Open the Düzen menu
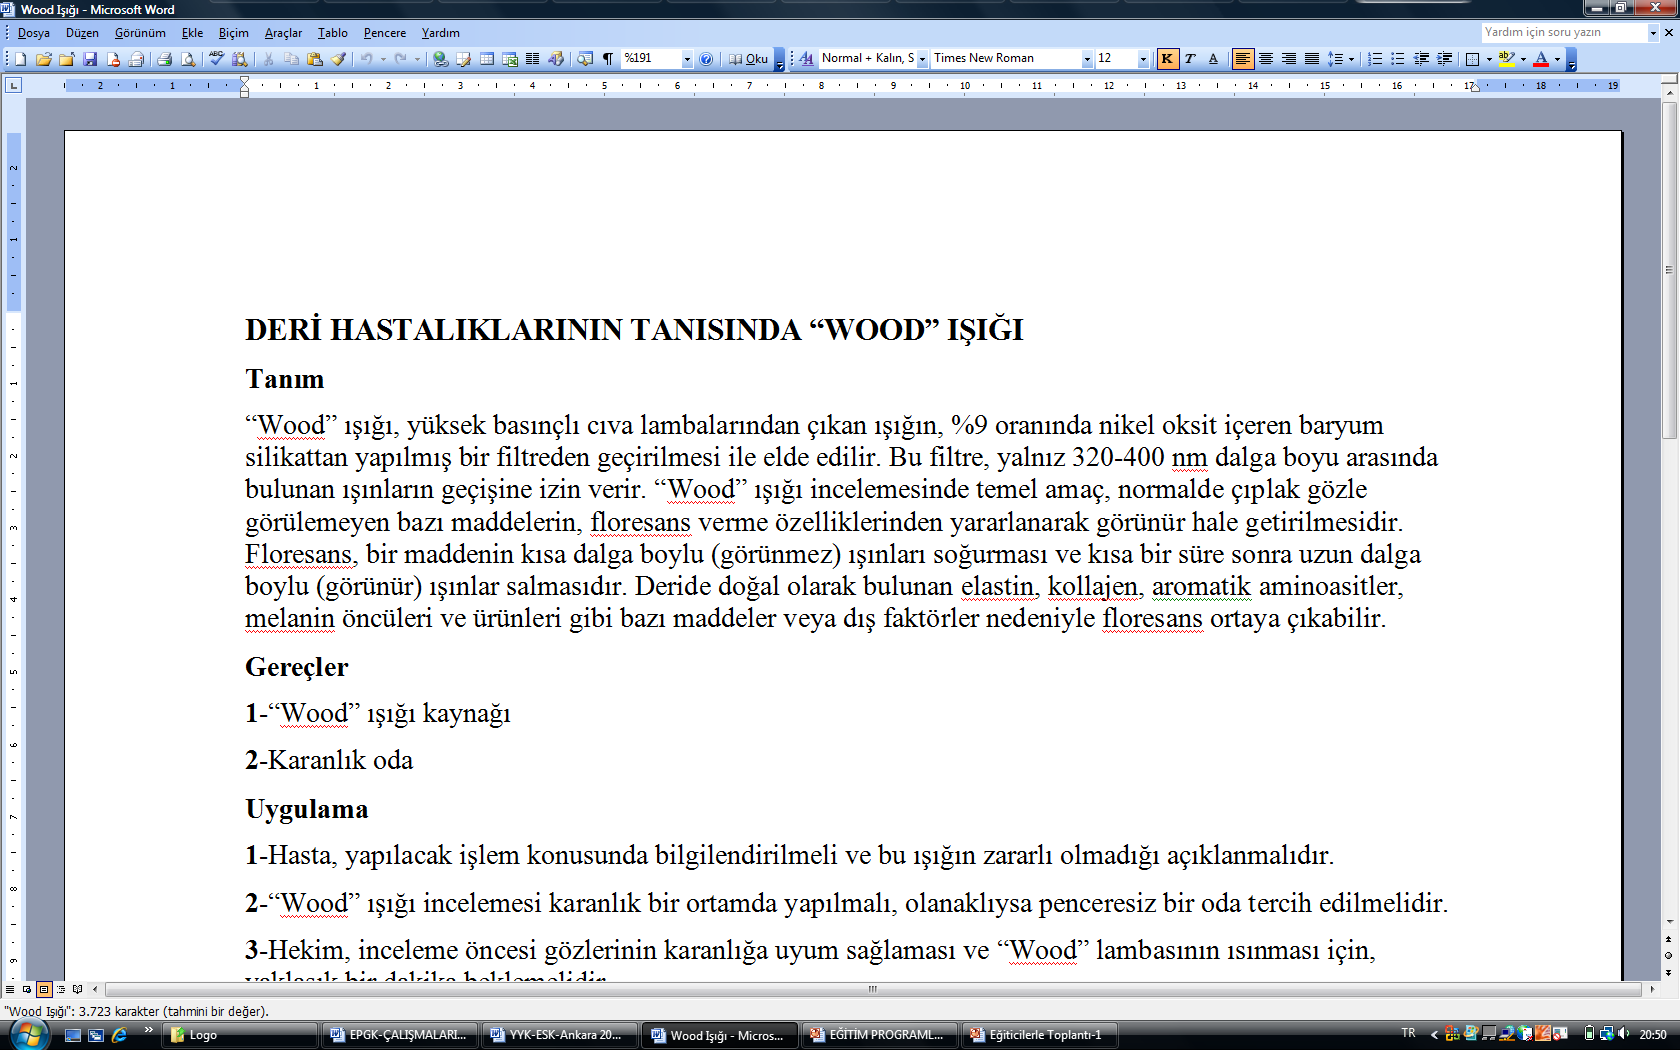The width and height of the screenshot is (1680, 1050). point(82,33)
